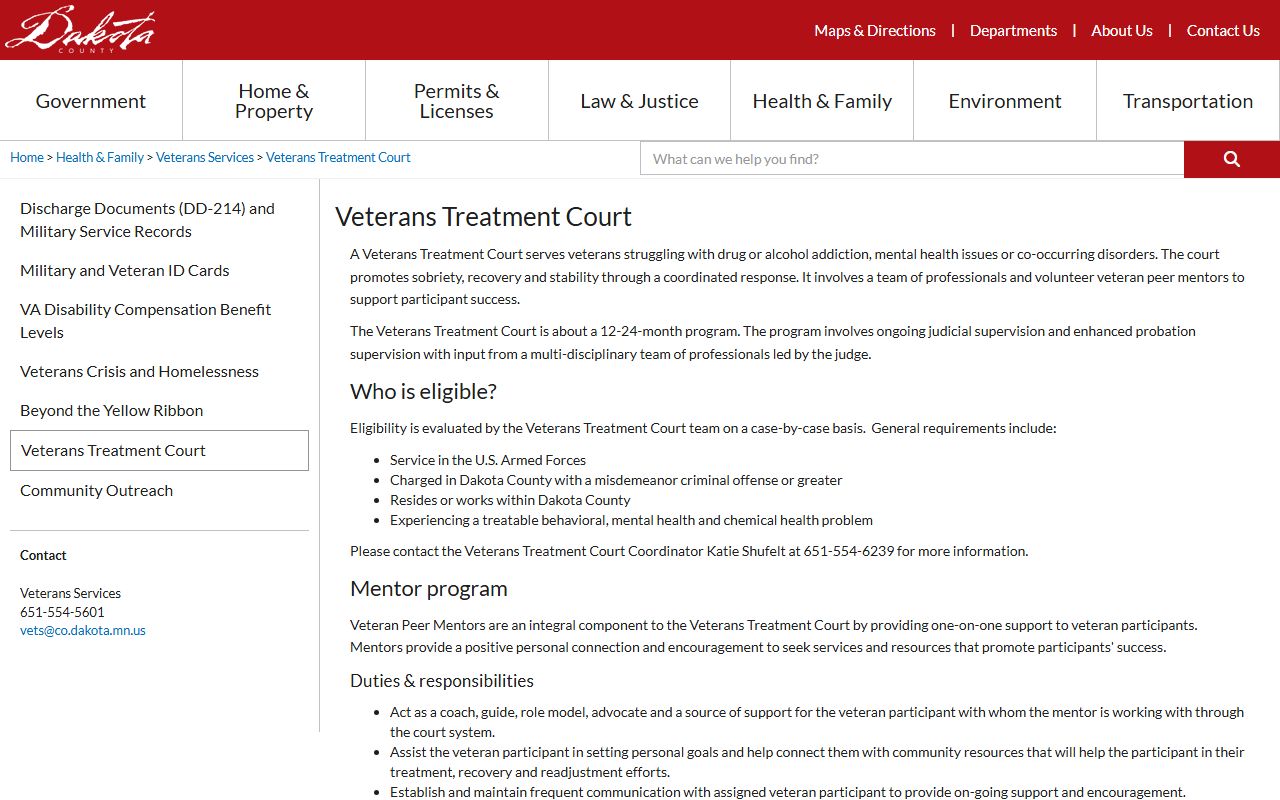Click 'Experiencing a treatable behavioral' bullet

coord(631,520)
